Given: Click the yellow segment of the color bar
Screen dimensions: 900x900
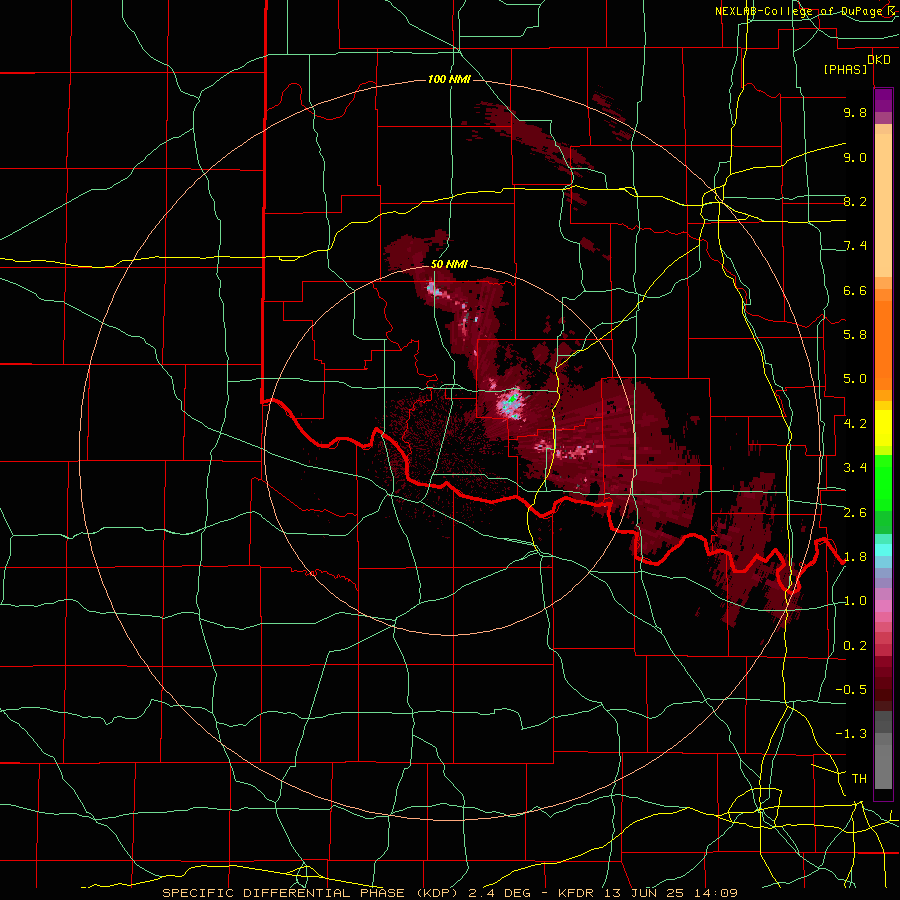Looking at the screenshot, I should (883, 428).
